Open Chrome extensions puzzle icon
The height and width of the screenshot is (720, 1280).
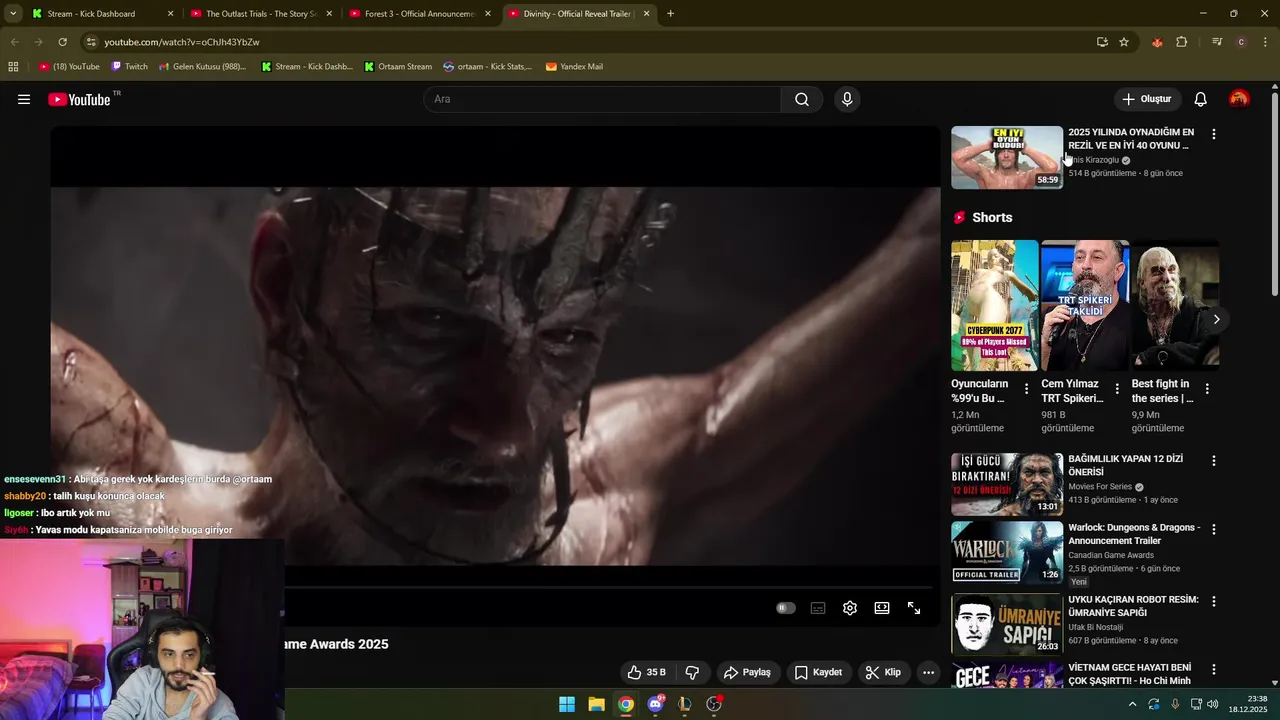click(1182, 42)
